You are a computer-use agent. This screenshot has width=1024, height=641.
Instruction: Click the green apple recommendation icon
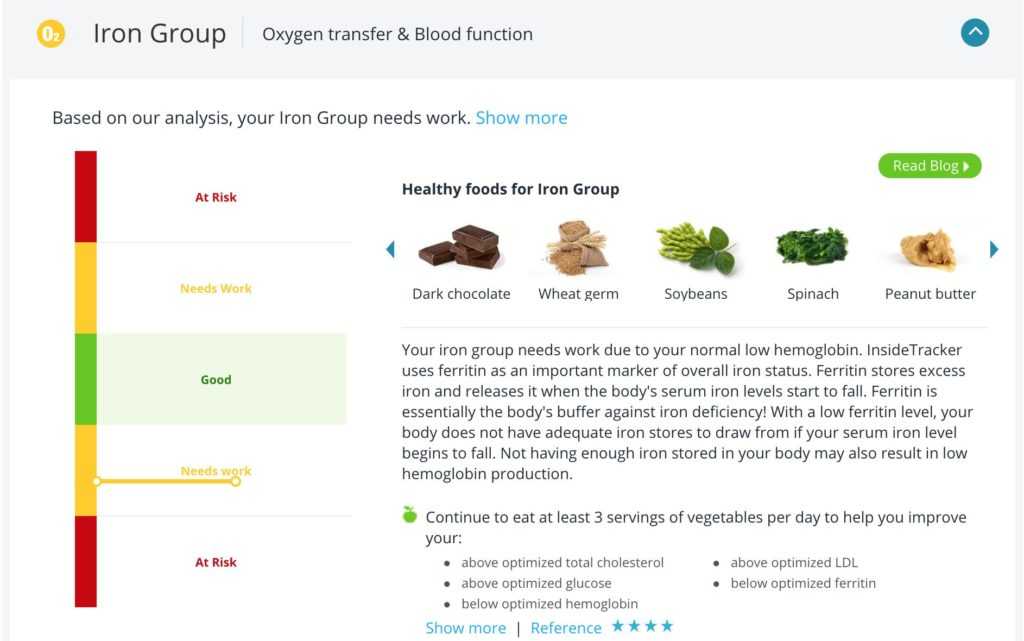click(x=409, y=515)
